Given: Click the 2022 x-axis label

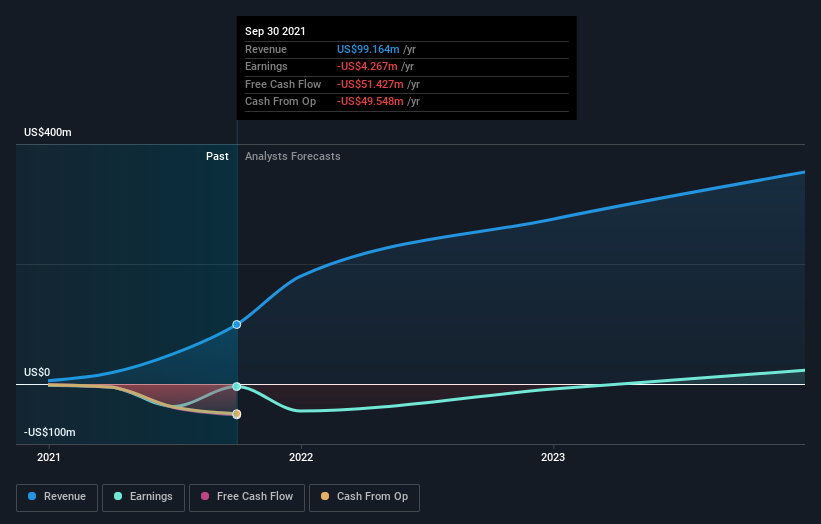Looking at the screenshot, I should click(301, 458).
